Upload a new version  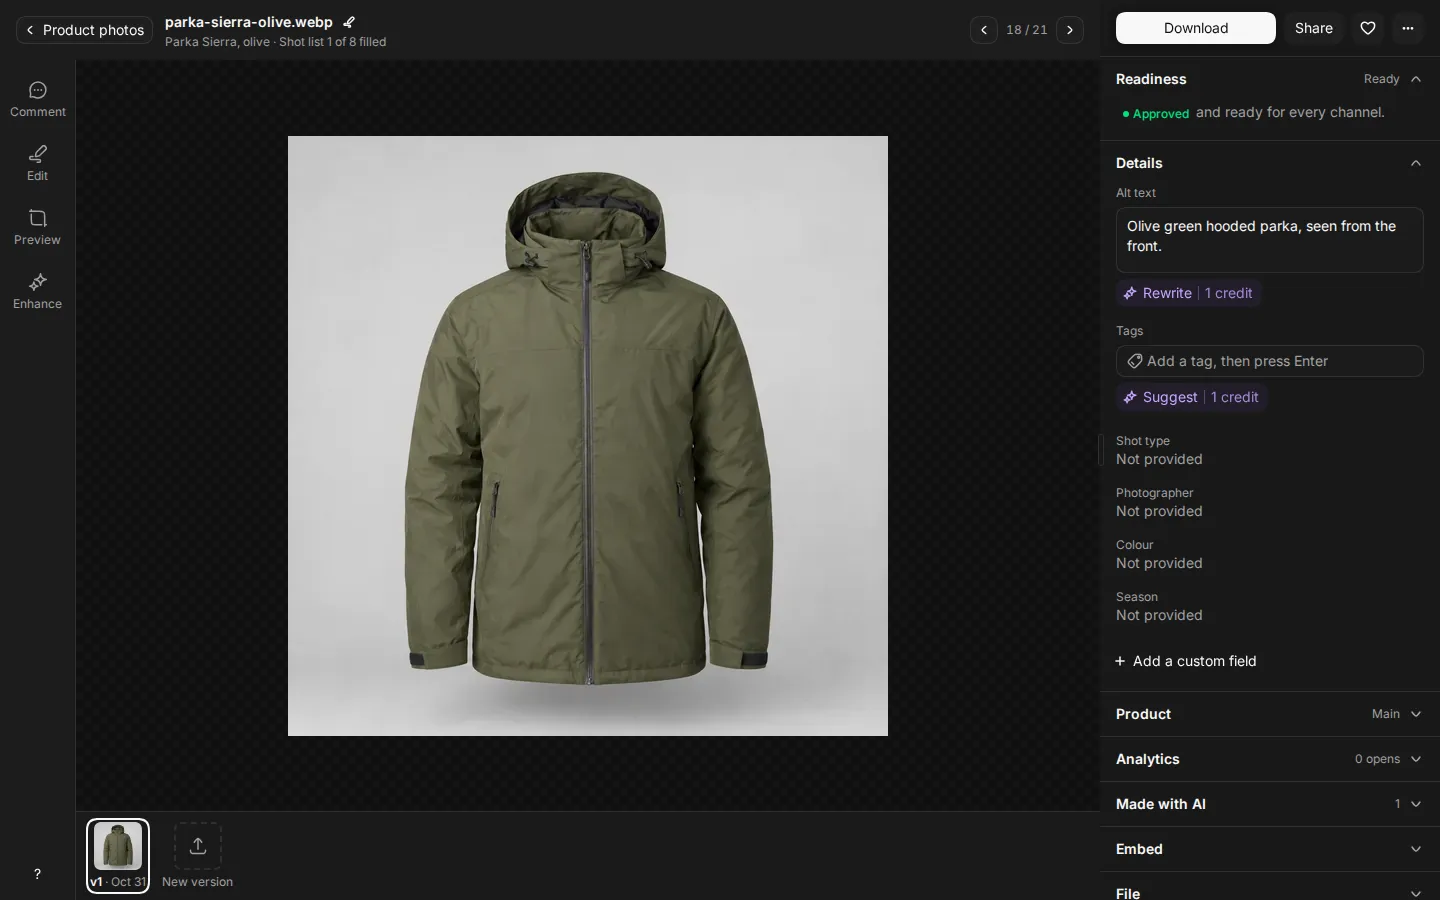[198, 855]
